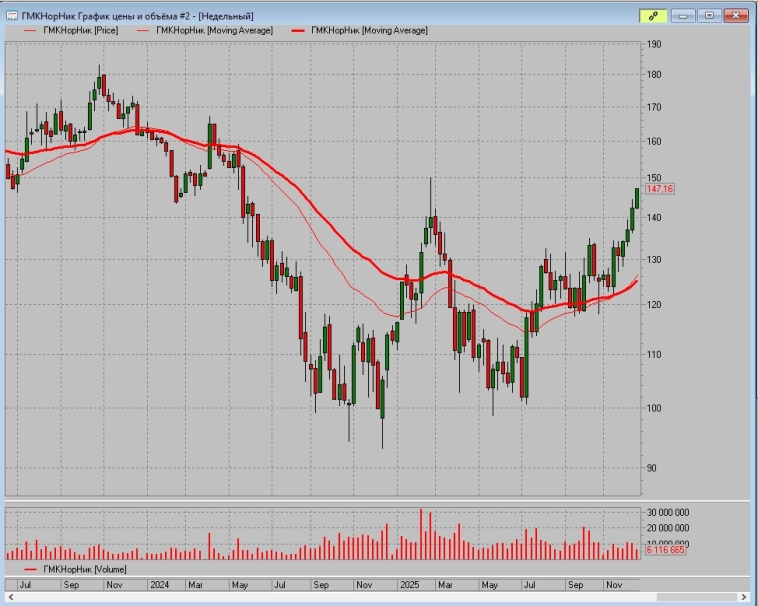
Task: Click the 140 price axis label
Action: 654,218
